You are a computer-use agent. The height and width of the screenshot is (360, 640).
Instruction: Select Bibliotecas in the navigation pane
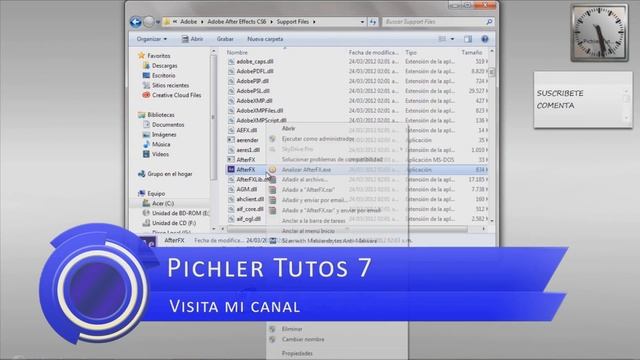(160, 115)
